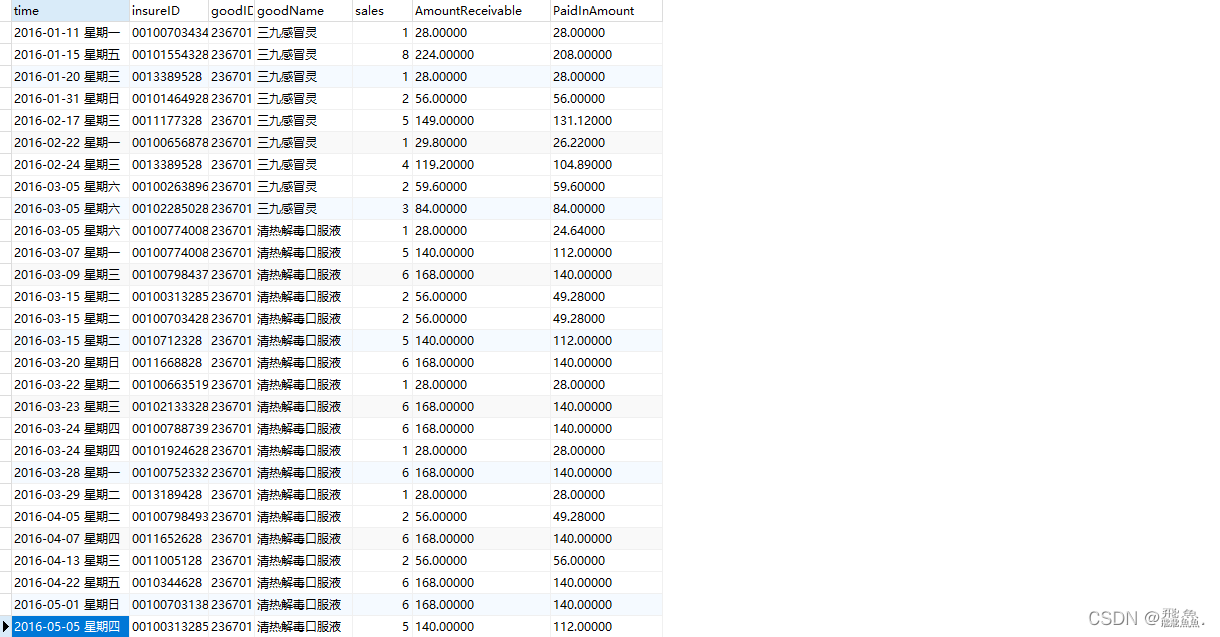Click 84.00000 in the PaidInAmount column
1220x637 pixels.
[578, 209]
